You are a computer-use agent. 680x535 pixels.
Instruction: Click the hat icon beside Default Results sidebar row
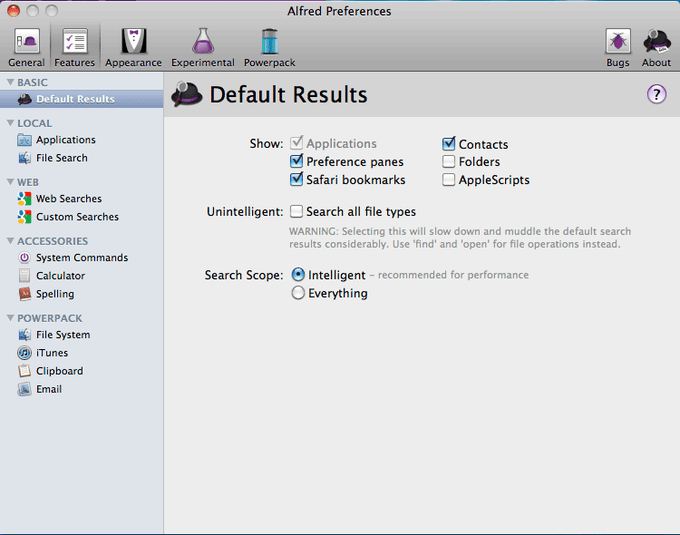(25, 99)
